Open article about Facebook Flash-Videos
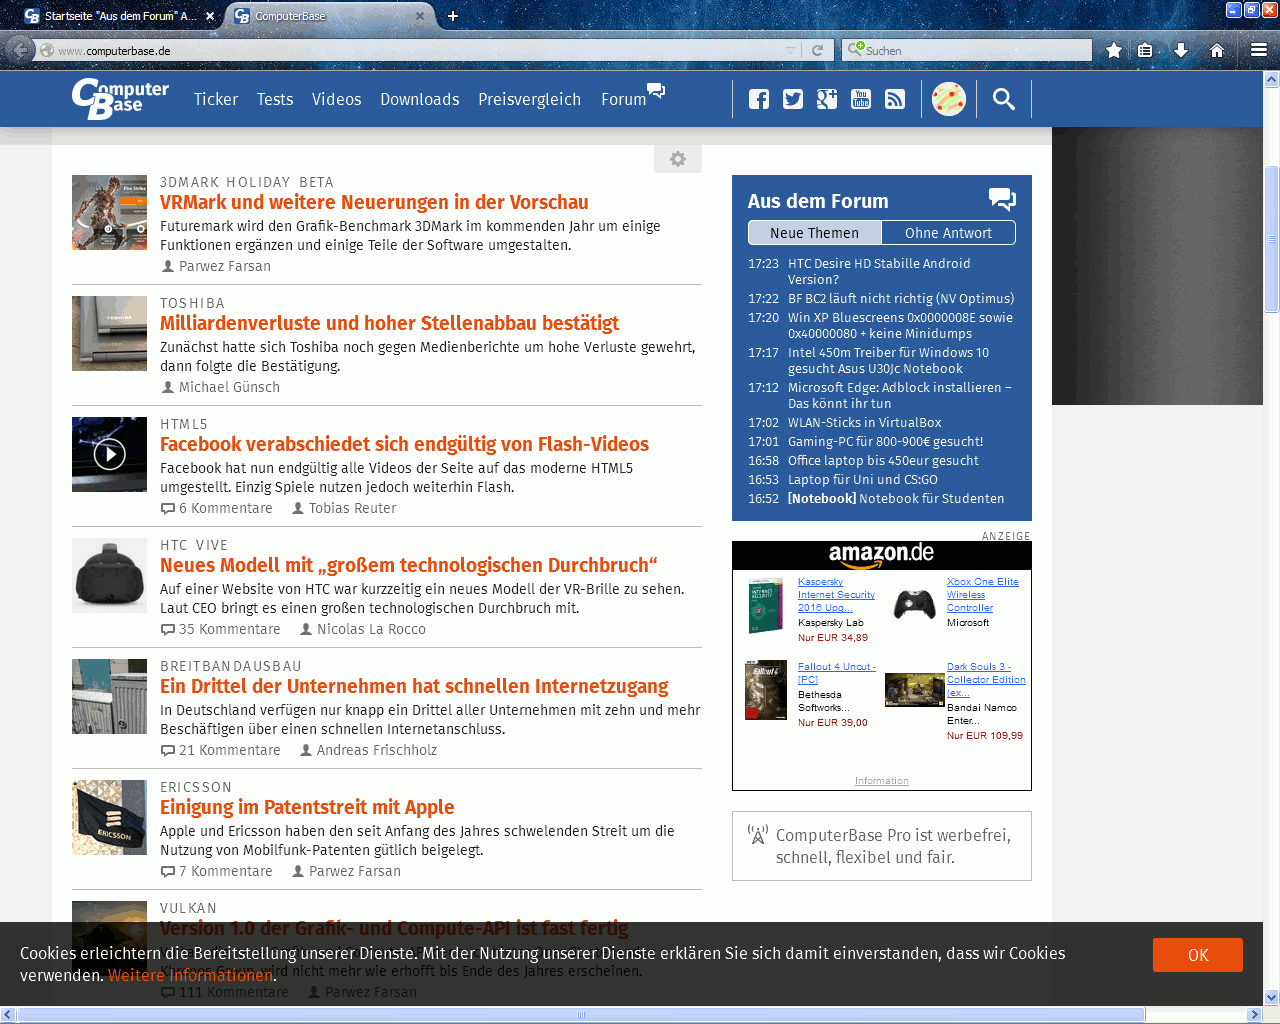This screenshot has height=1024, width=1280. [404, 444]
